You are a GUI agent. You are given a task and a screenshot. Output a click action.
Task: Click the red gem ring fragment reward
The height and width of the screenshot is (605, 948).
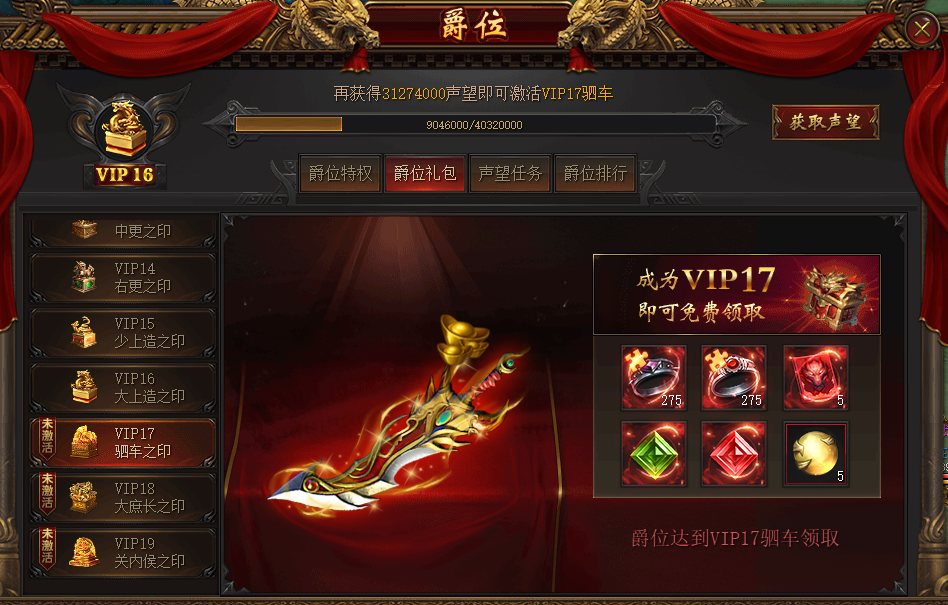pos(733,378)
